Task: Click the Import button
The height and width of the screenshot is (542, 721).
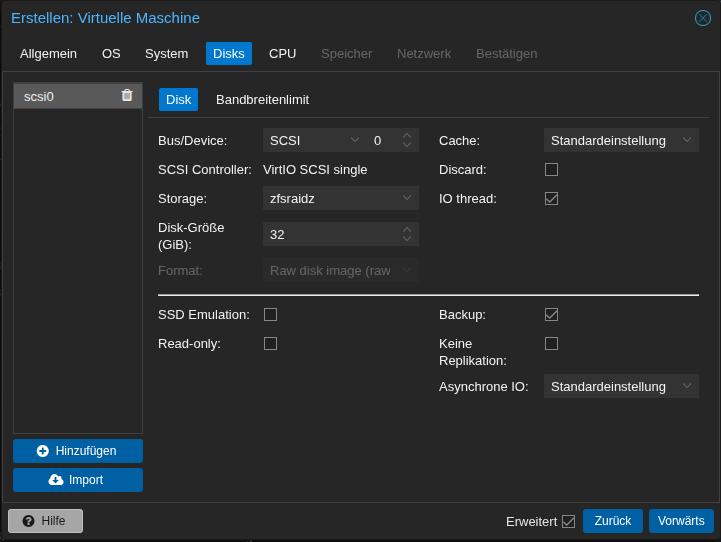Action: tap(78, 479)
